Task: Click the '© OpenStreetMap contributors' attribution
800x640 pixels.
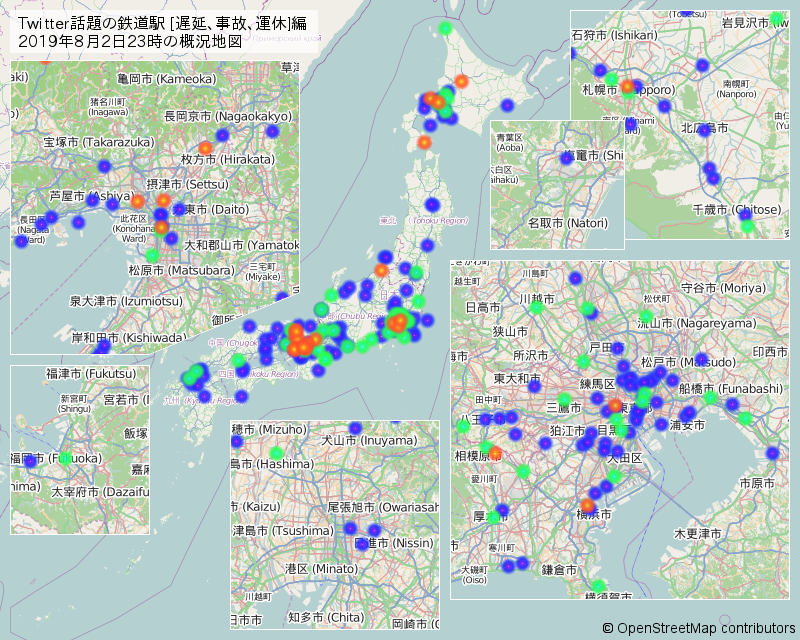Action: coord(698,628)
